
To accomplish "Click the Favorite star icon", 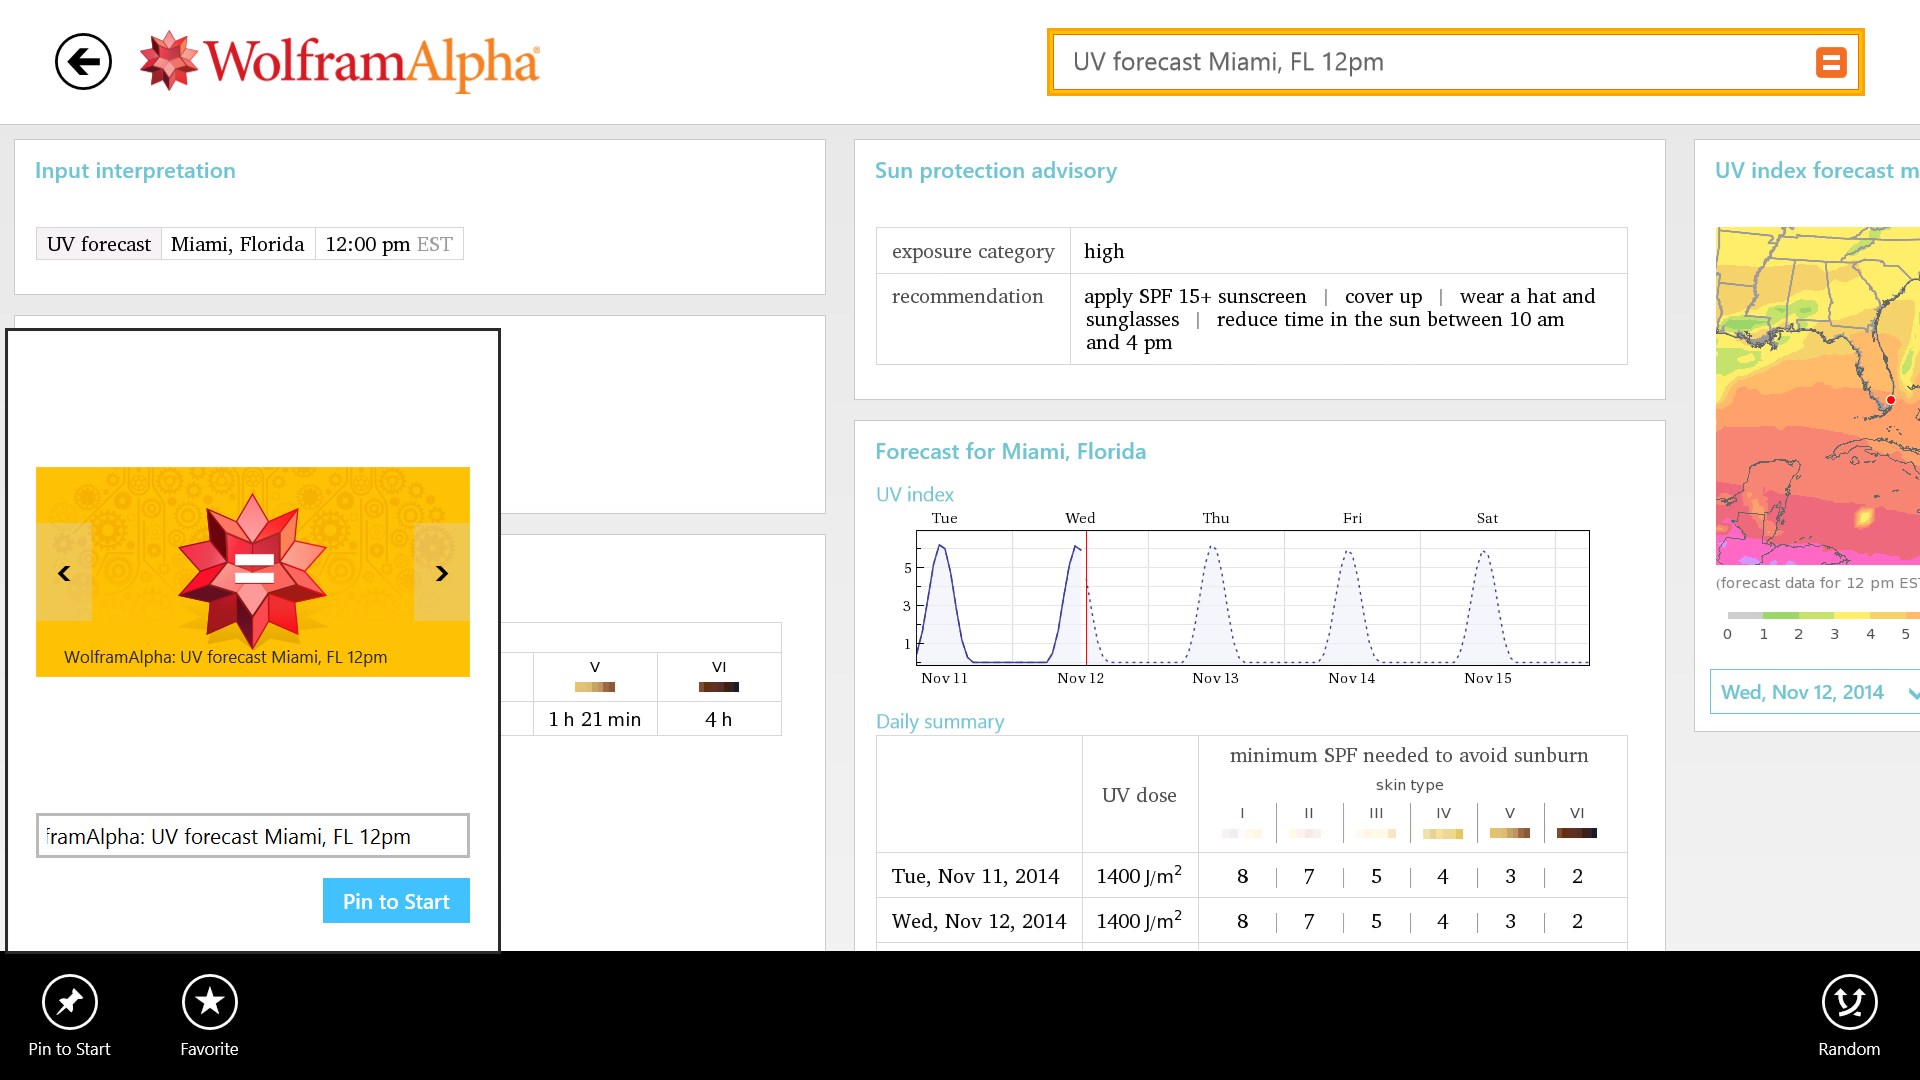I will click(x=209, y=1002).
